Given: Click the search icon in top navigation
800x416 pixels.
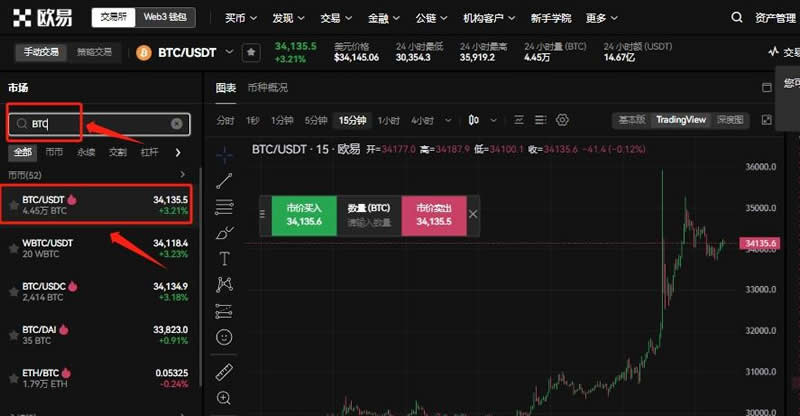Looking at the screenshot, I should [737, 17].
